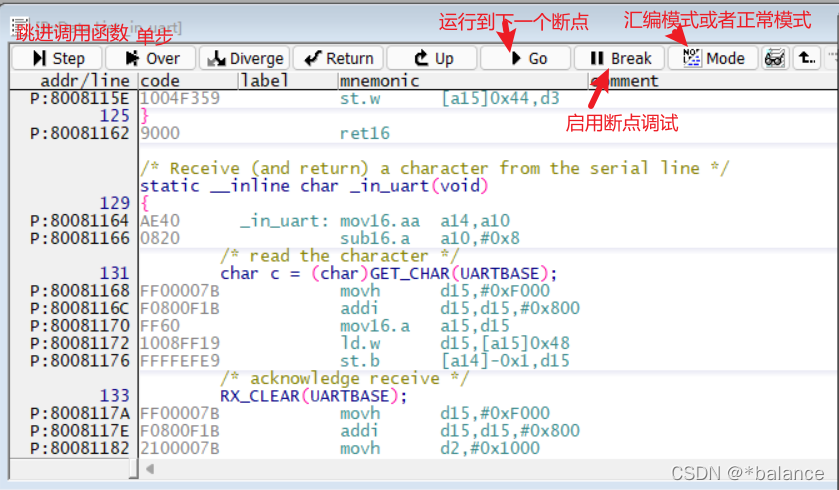The image size is (839, 490).
Task: Click source line number 131
Action: coord(115,273)
